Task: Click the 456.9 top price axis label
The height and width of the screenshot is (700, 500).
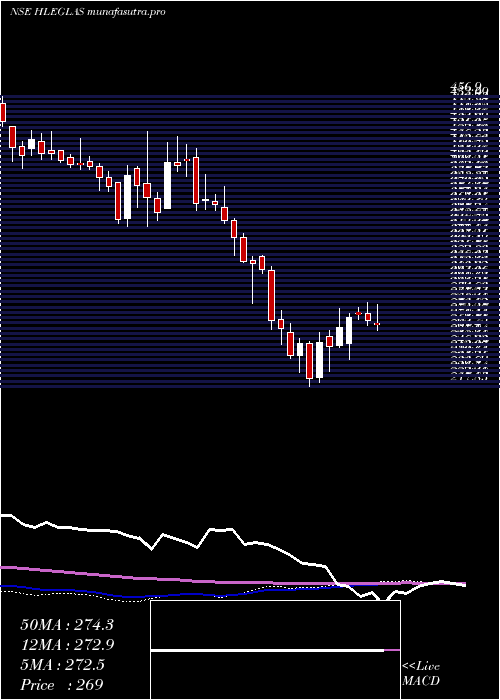Action: pyautogui.click(x=467, y=86)
